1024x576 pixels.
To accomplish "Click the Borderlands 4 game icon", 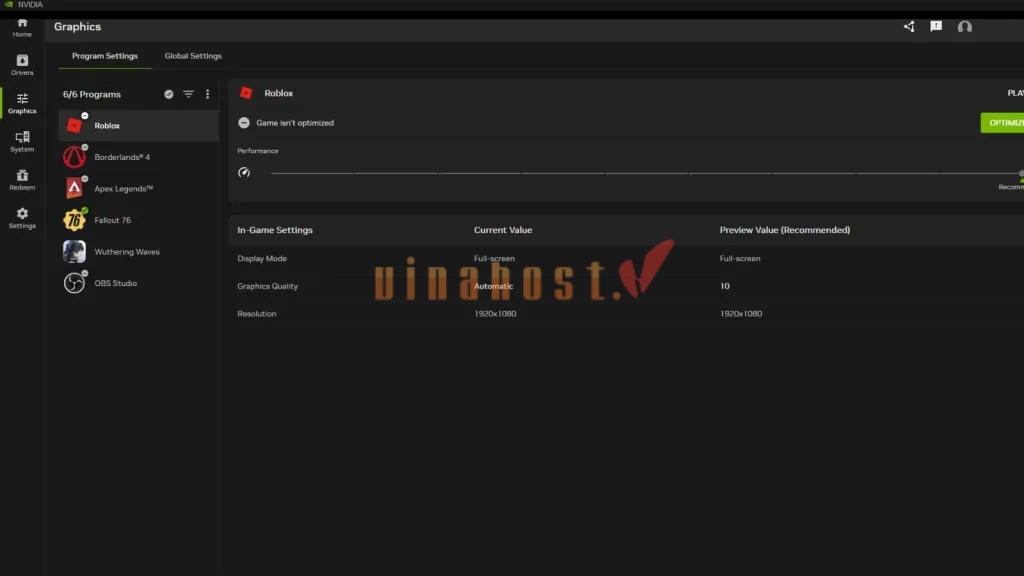I will click(74, 157).
